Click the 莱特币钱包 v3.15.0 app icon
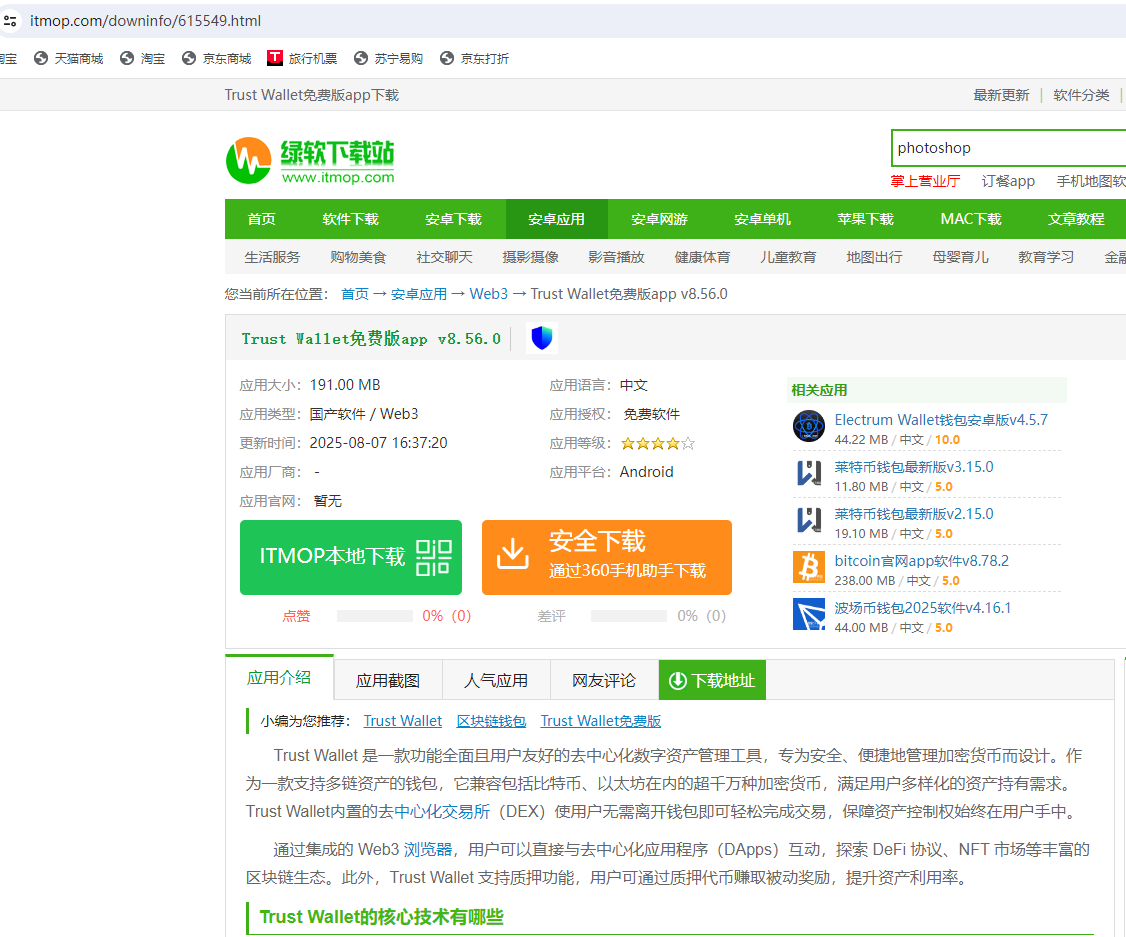1126x937 pixels. [x=809, y=474]
